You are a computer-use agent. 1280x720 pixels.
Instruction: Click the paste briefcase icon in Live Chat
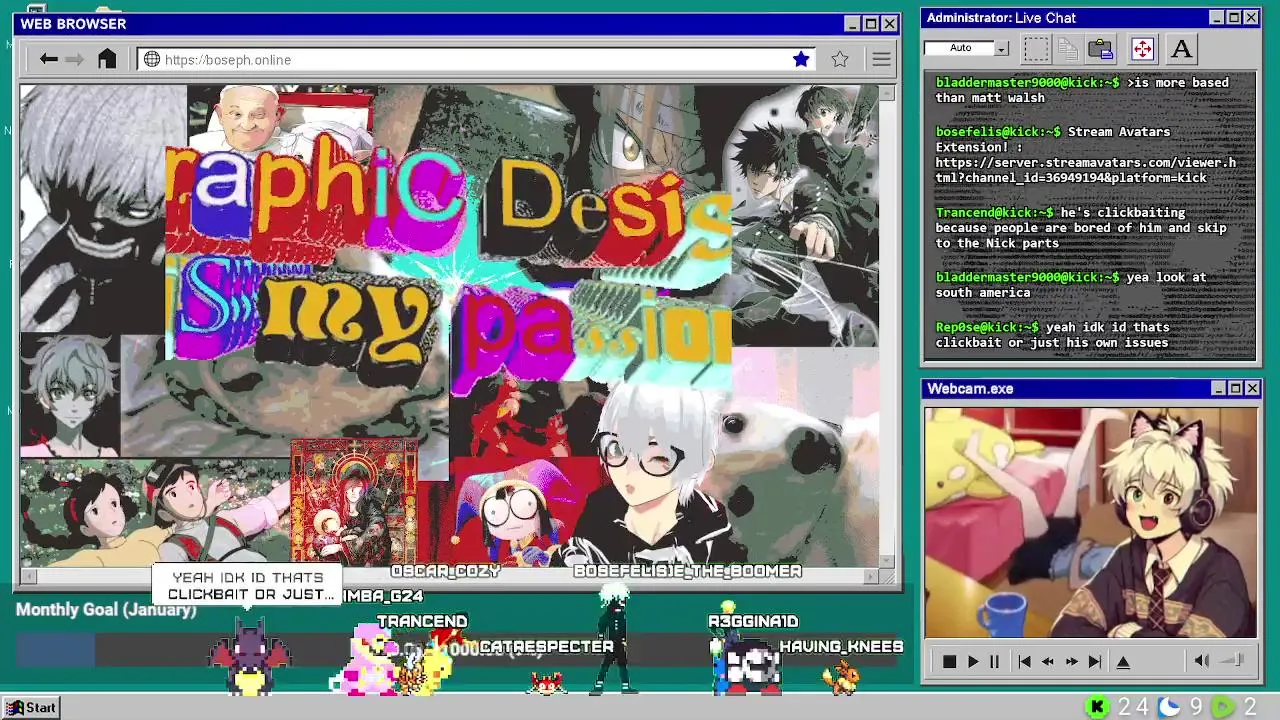coord(1101,48)
